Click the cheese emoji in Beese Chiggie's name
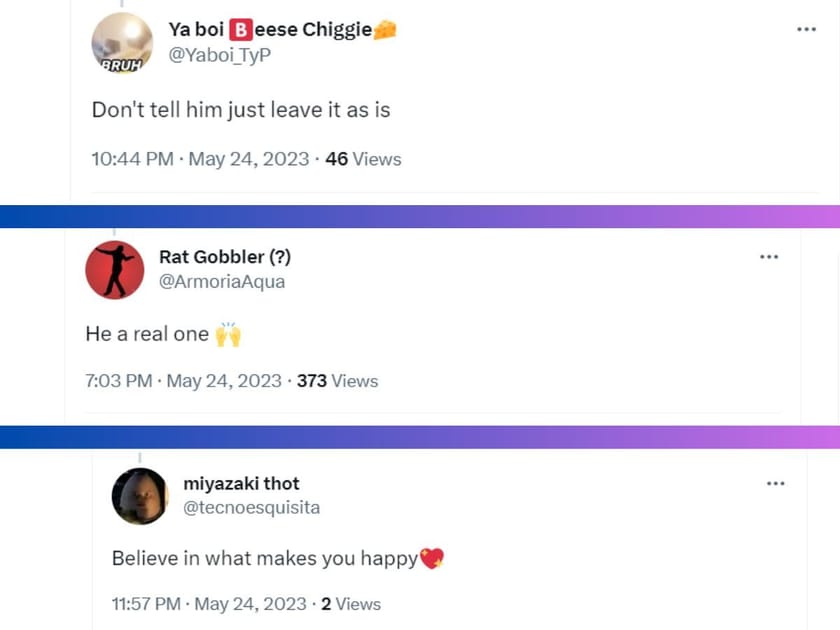 tap(386, 29)
